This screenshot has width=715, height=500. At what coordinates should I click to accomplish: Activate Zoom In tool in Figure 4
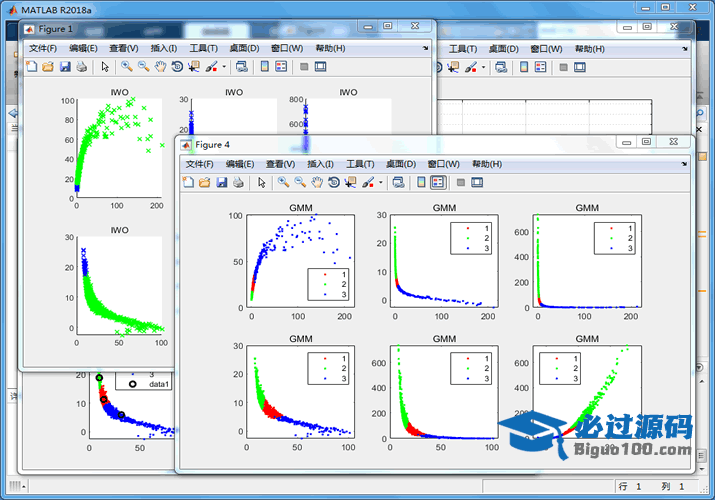pos(283,182)
